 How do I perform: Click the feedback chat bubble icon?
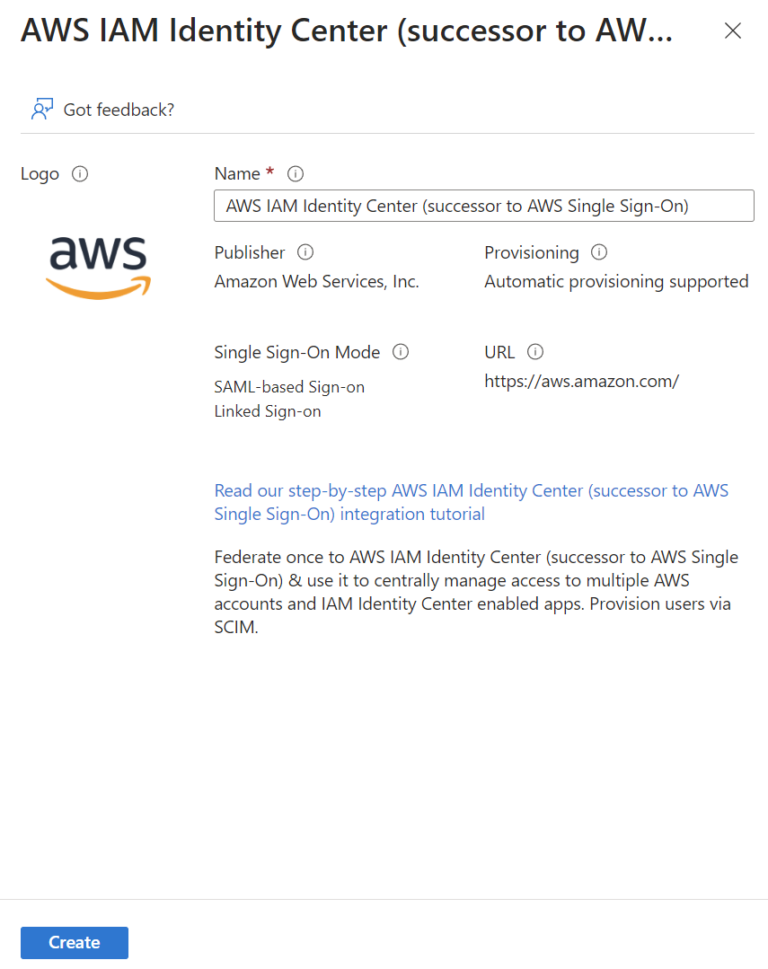point(41,107)
